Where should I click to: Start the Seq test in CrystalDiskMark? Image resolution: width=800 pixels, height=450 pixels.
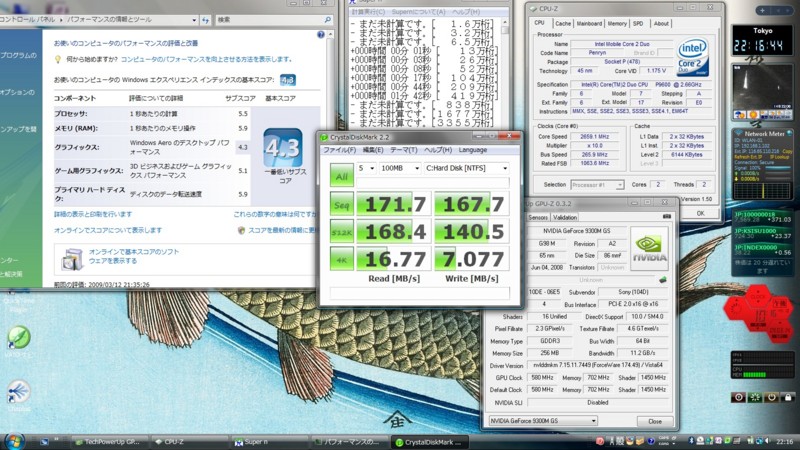(341, 205)
